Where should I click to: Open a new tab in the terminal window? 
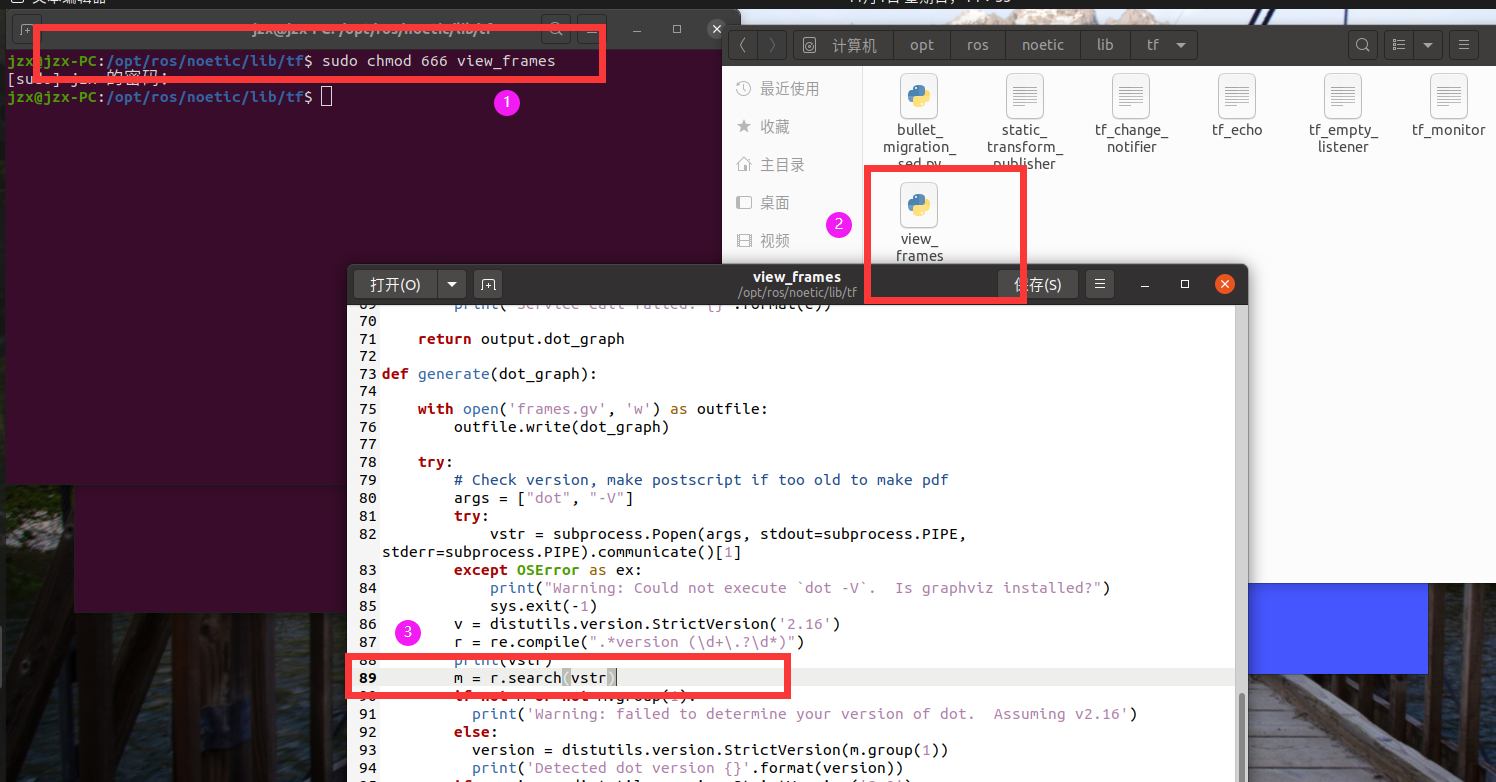[x=27, y=29]
